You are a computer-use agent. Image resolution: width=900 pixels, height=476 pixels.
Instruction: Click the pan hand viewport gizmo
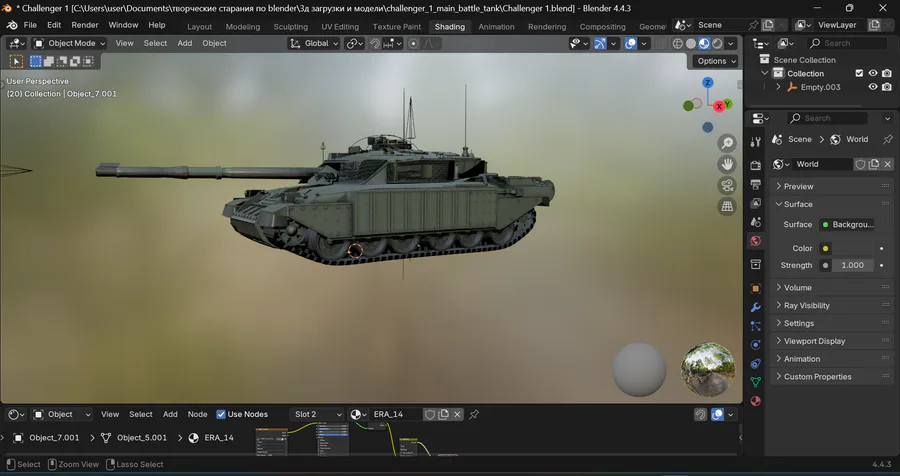click(727, 164)
